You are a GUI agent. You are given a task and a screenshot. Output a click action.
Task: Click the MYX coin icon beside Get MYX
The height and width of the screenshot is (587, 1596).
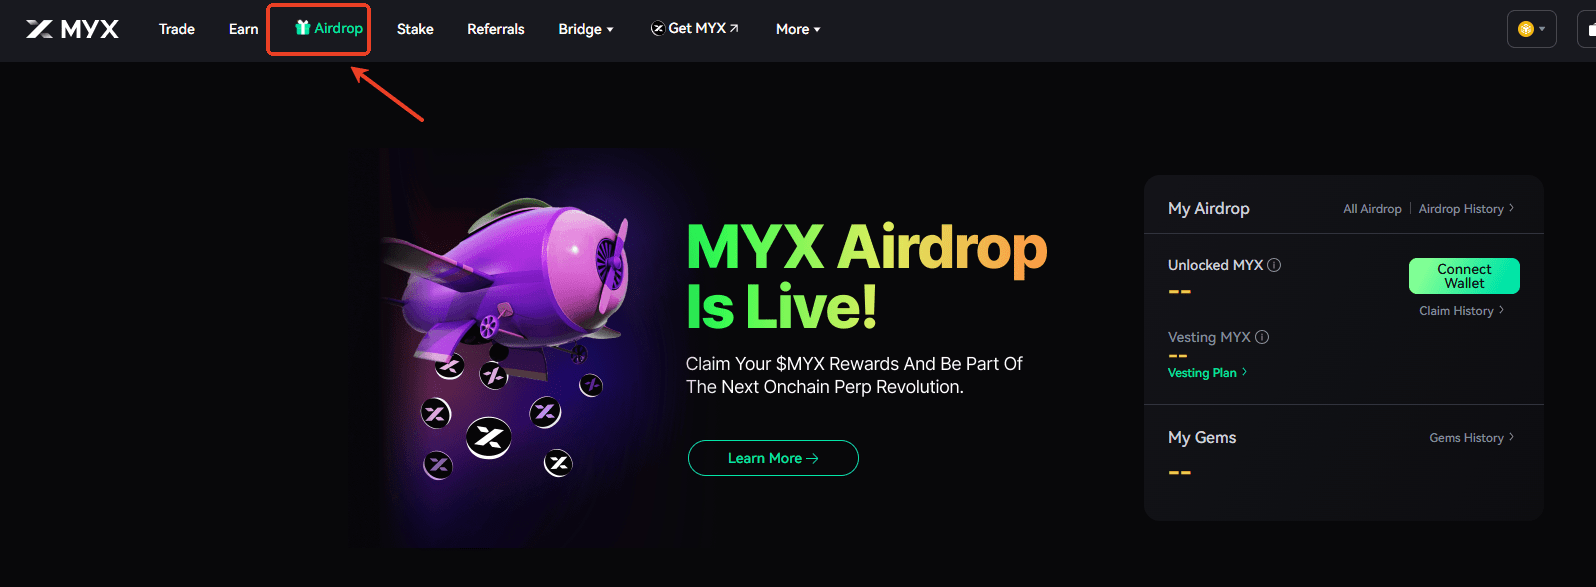(x=657, y=28)
